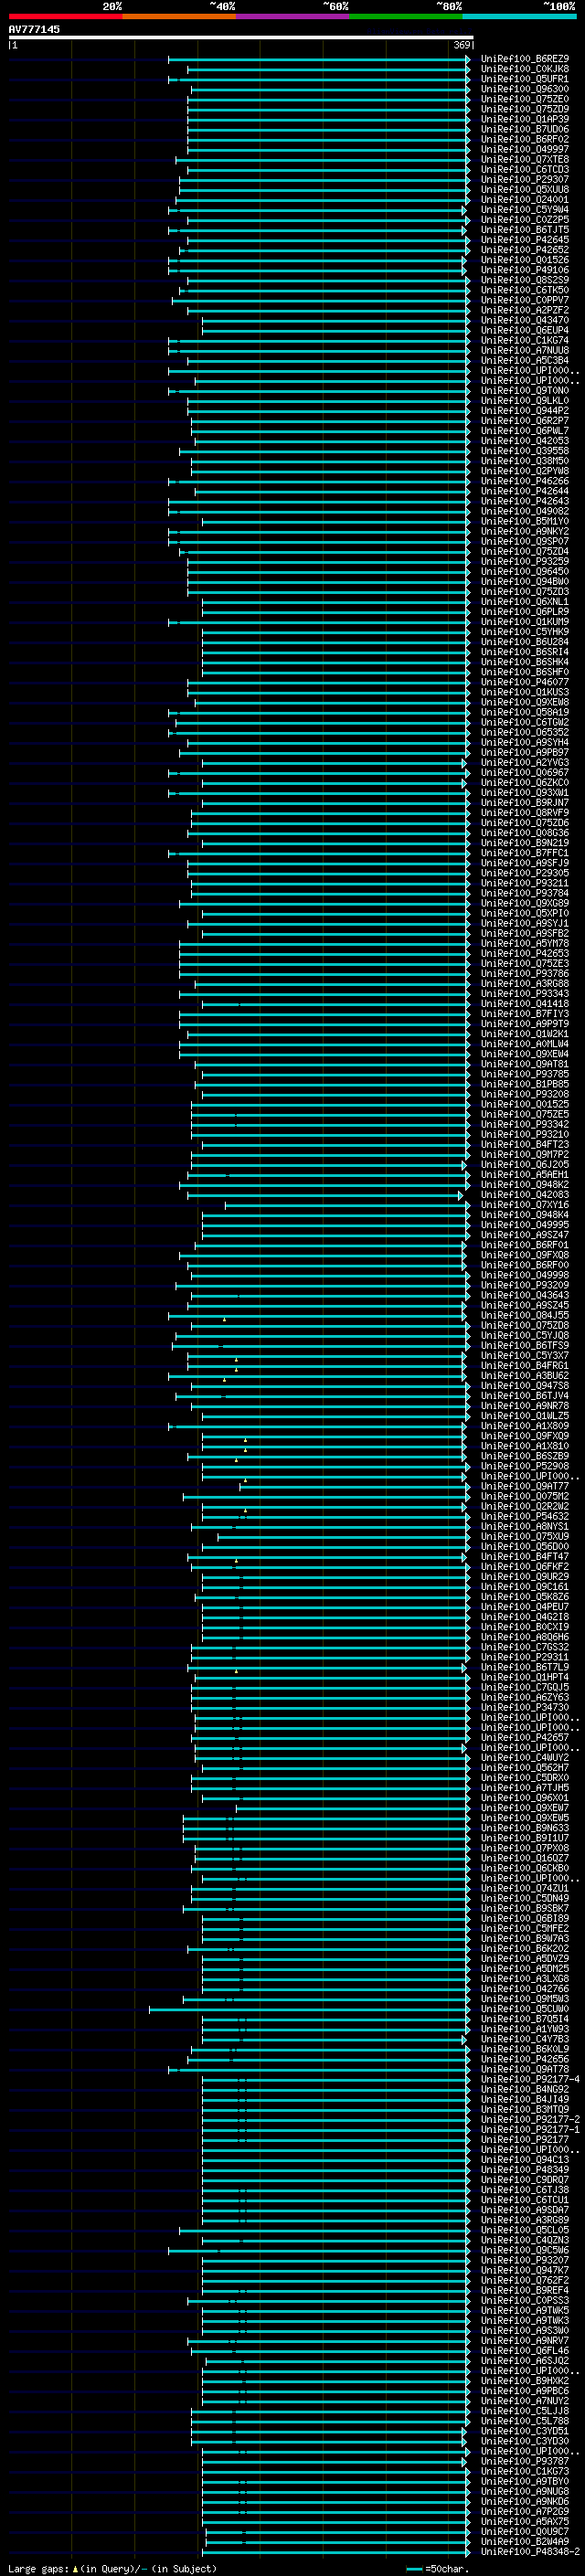Select hit label UniRef100_Q84J55
This screenshot has height=2576, width=585.
point(525,1316)
